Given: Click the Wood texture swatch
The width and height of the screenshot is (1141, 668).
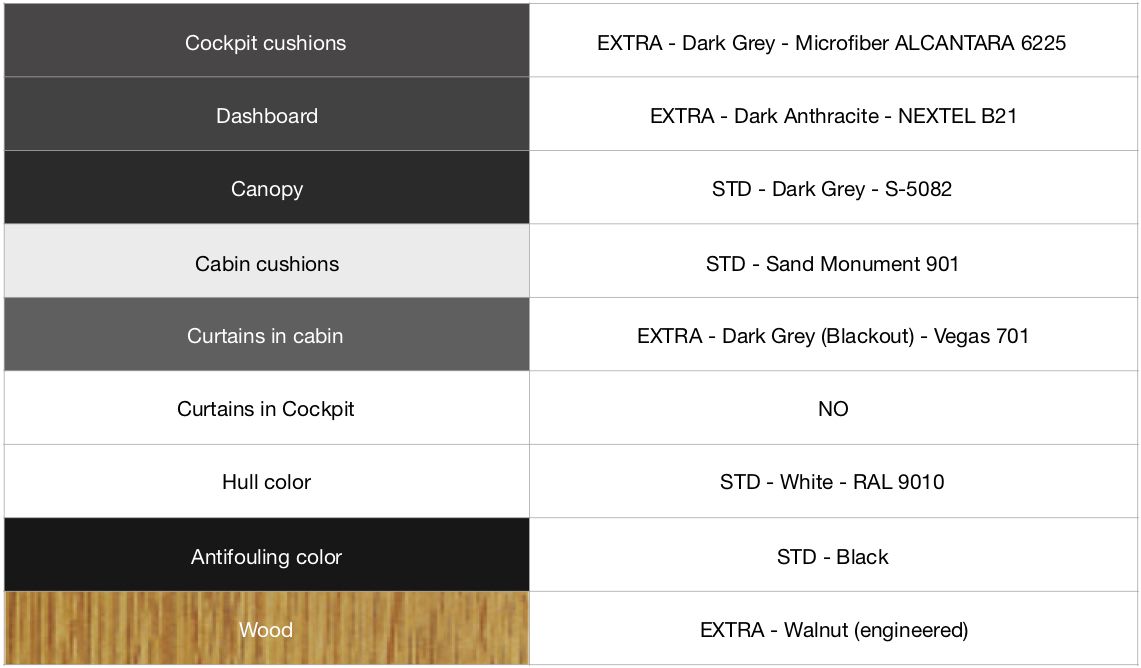Looking at the screenshot, I should pyautogui.click(x=266, y=629).
